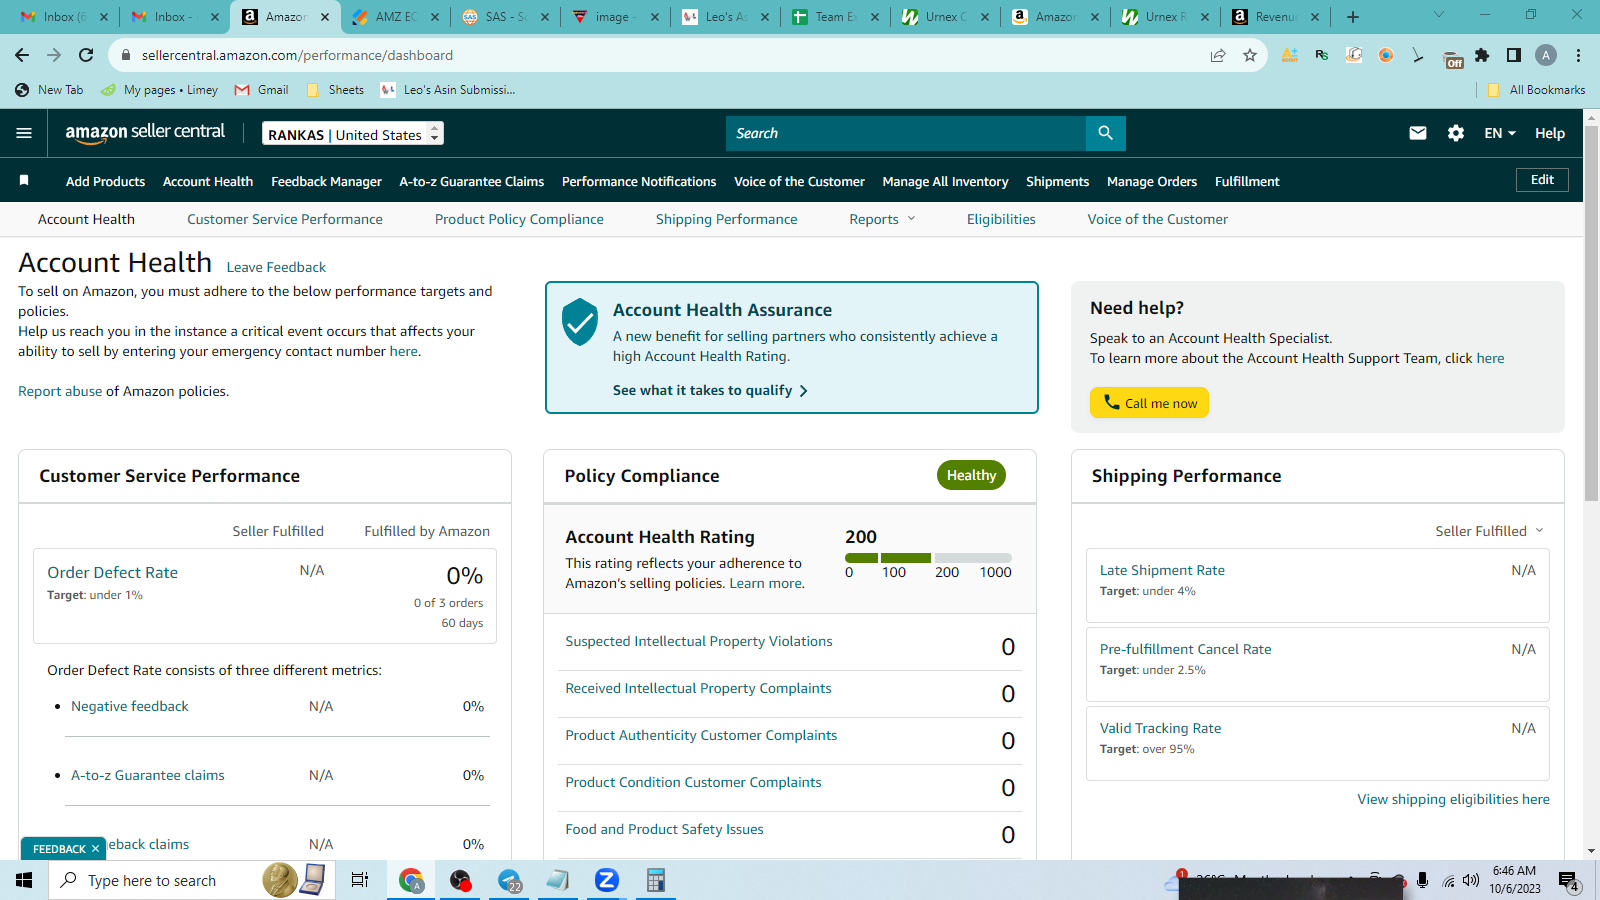Click the Report abuse link
Screen dimensions: 1600x900
pos(60,391)
